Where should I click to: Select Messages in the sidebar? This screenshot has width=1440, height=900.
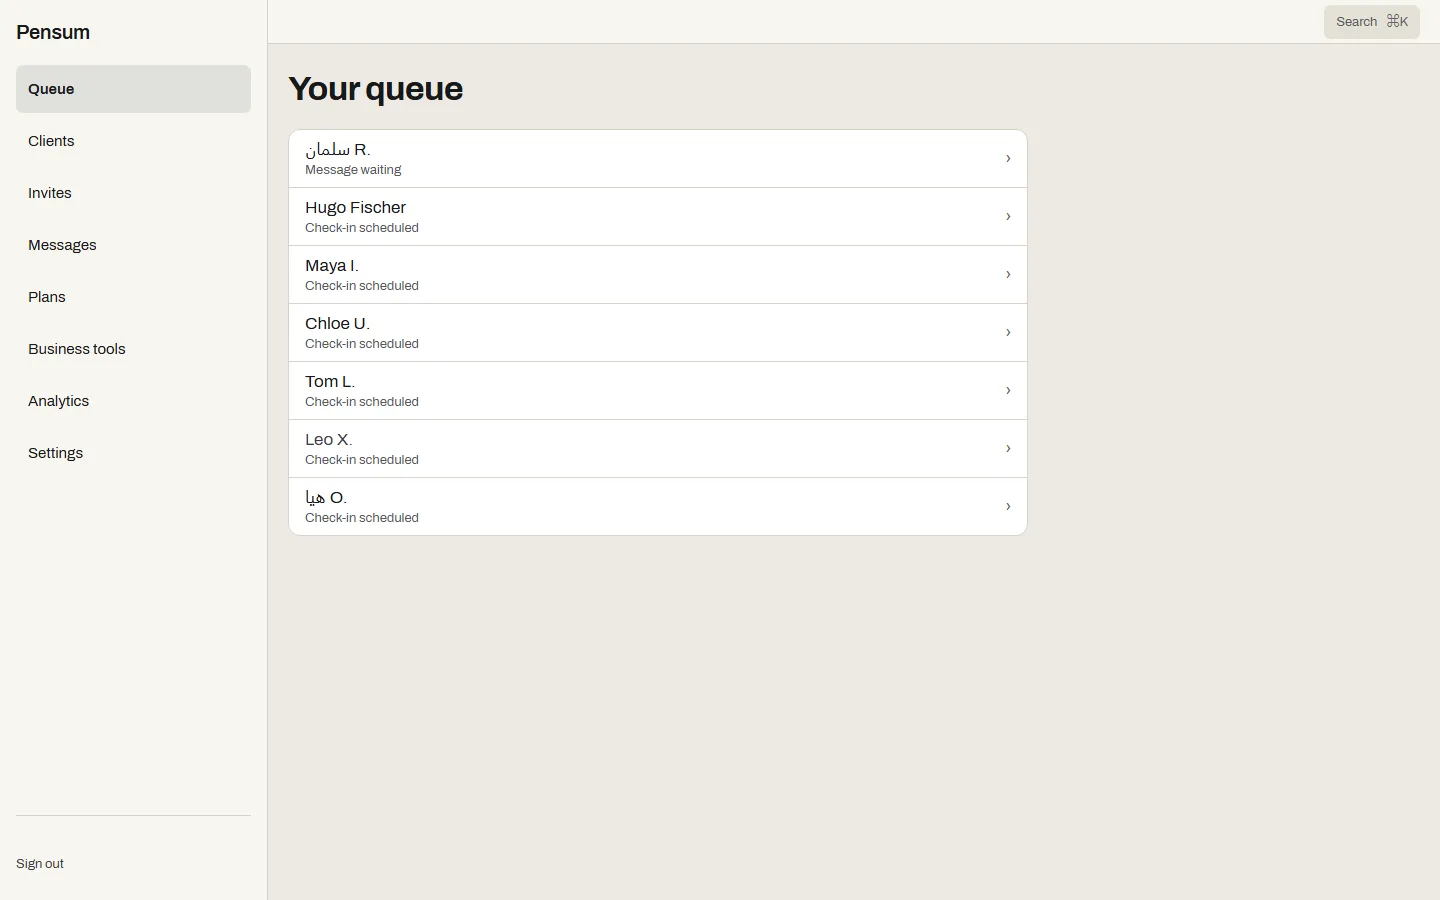pyautogui.click(x=133, y=245)
